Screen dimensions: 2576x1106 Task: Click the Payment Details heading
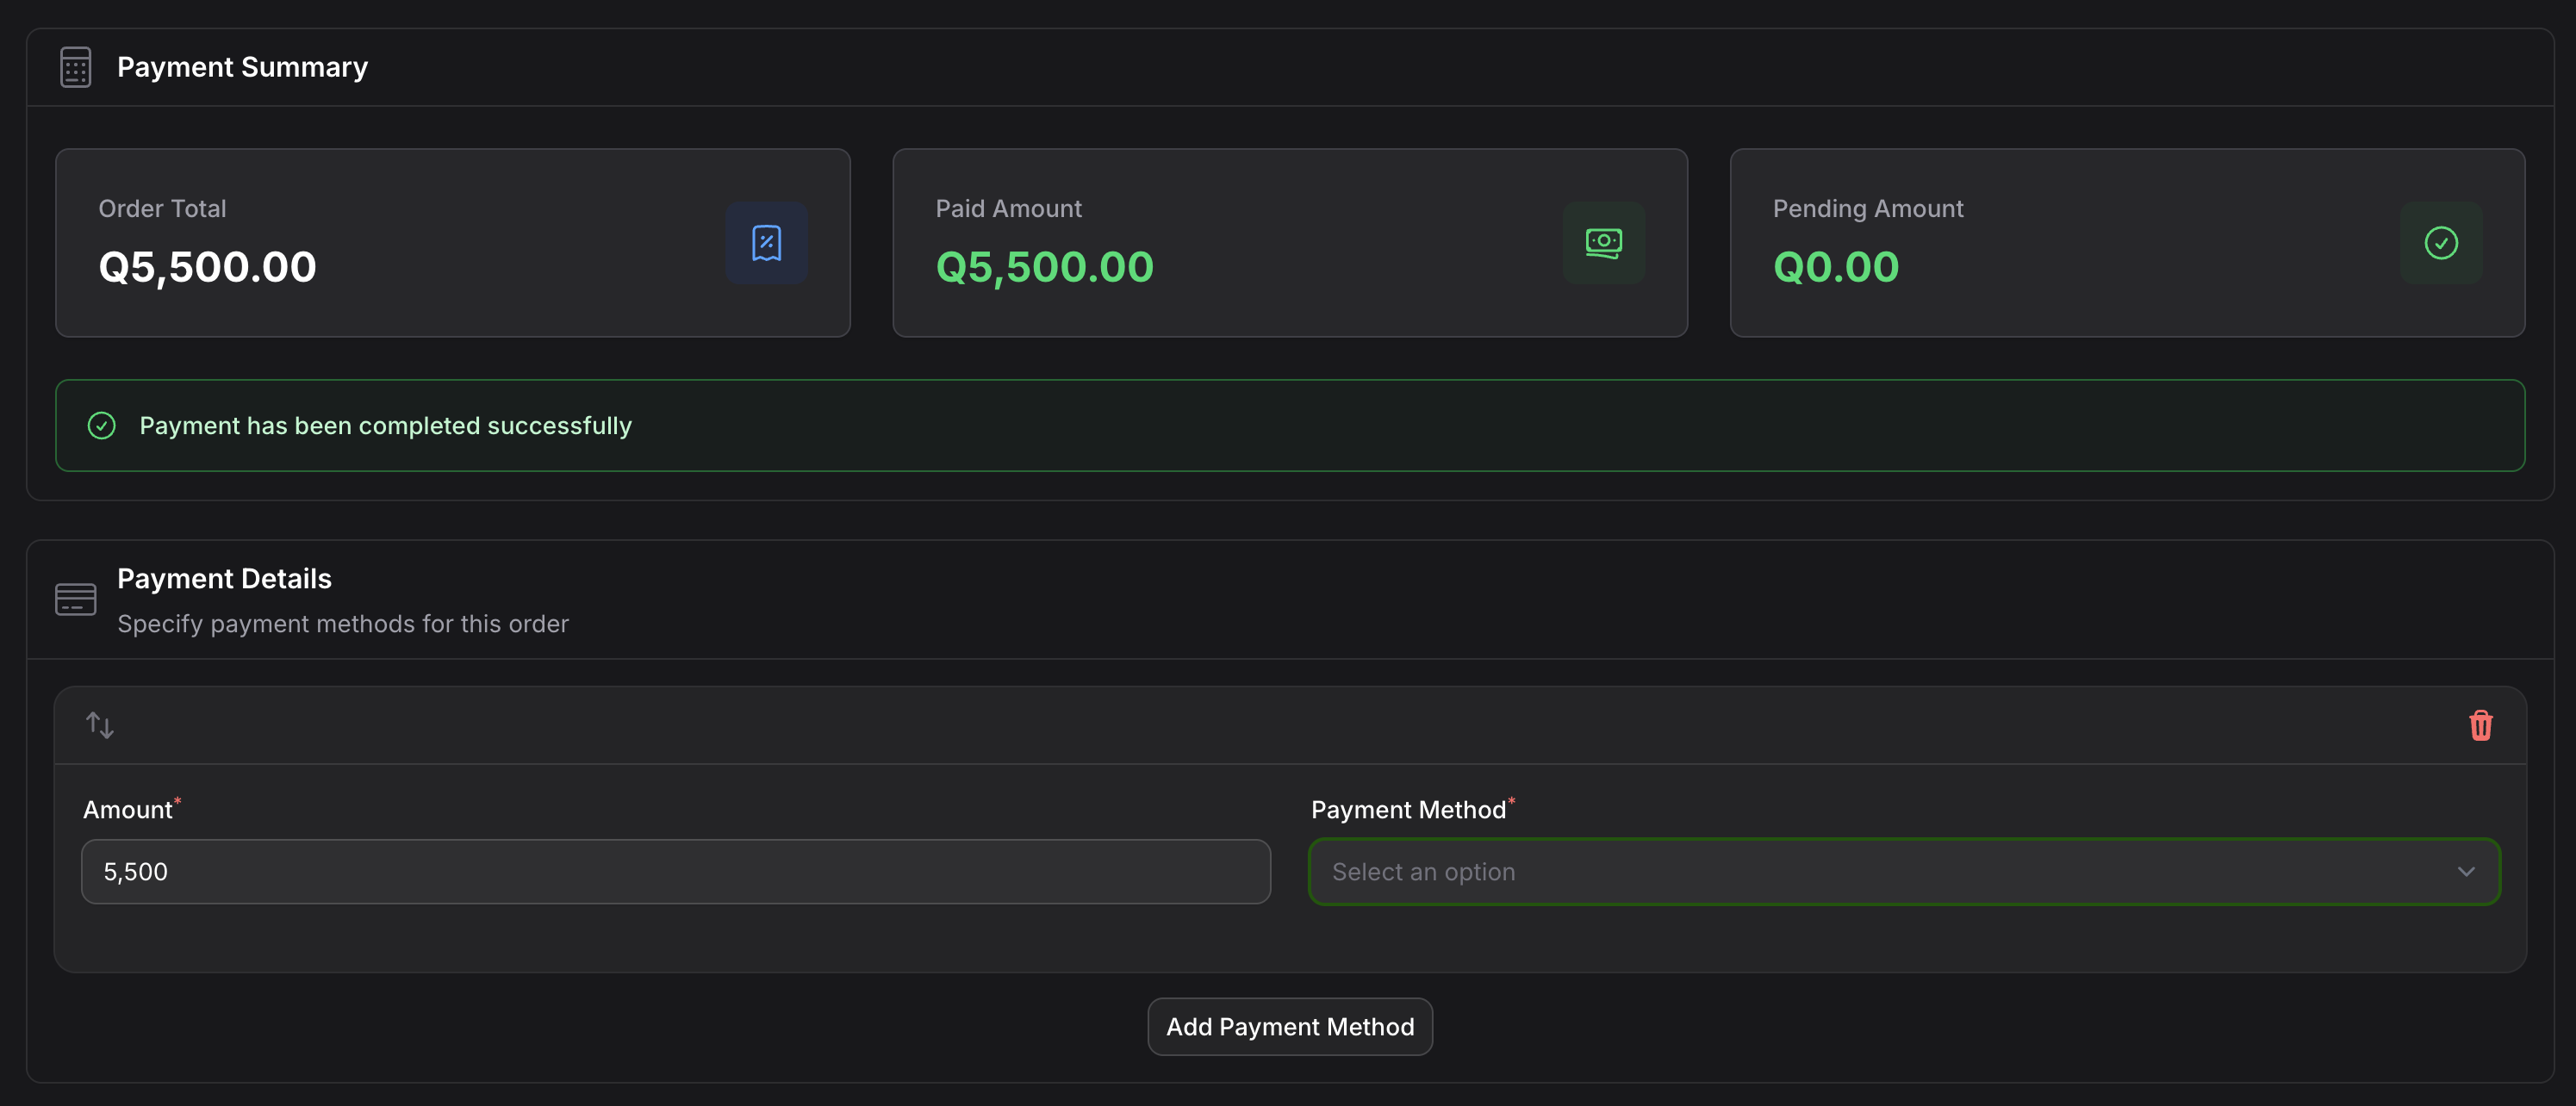(224, 579)
